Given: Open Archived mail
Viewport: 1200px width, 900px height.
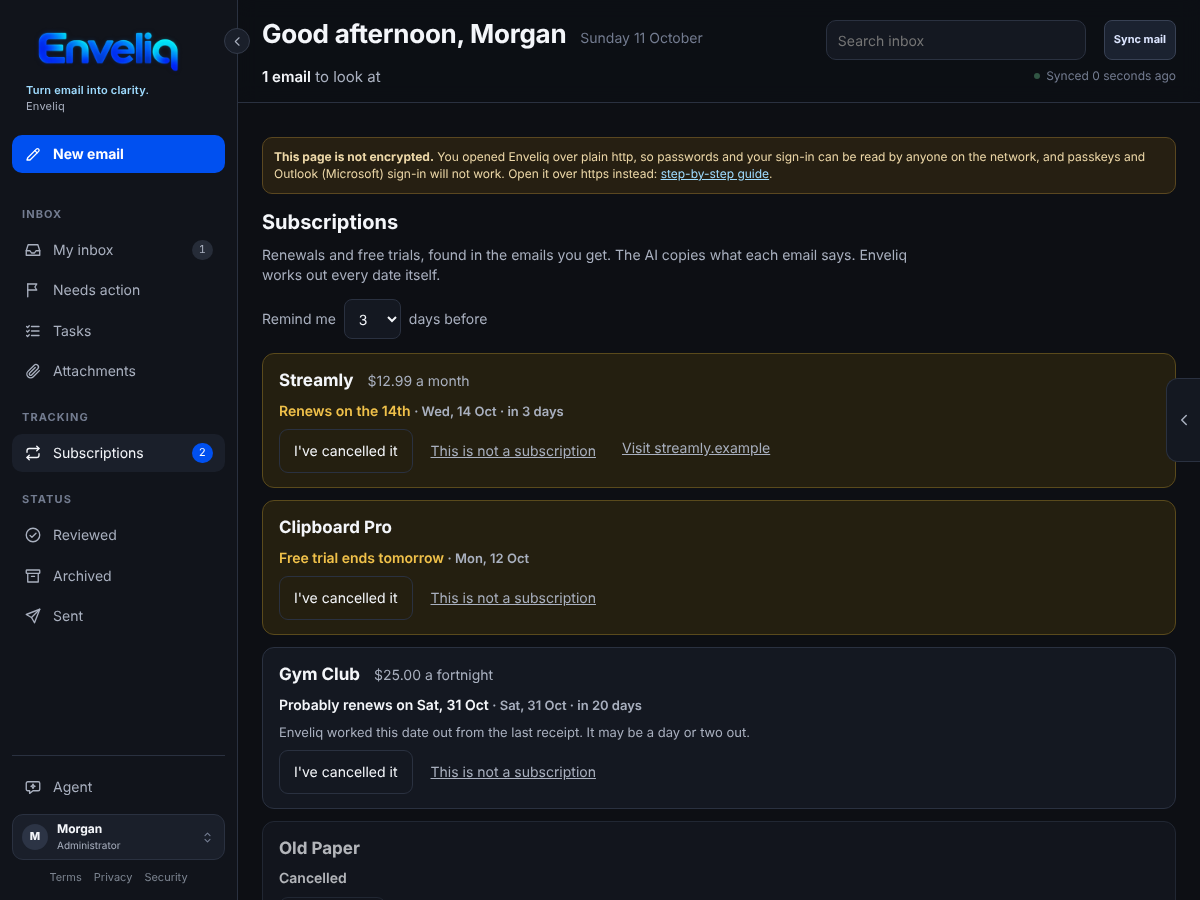Looking at the screenshot, I should [x=118, y=576].
